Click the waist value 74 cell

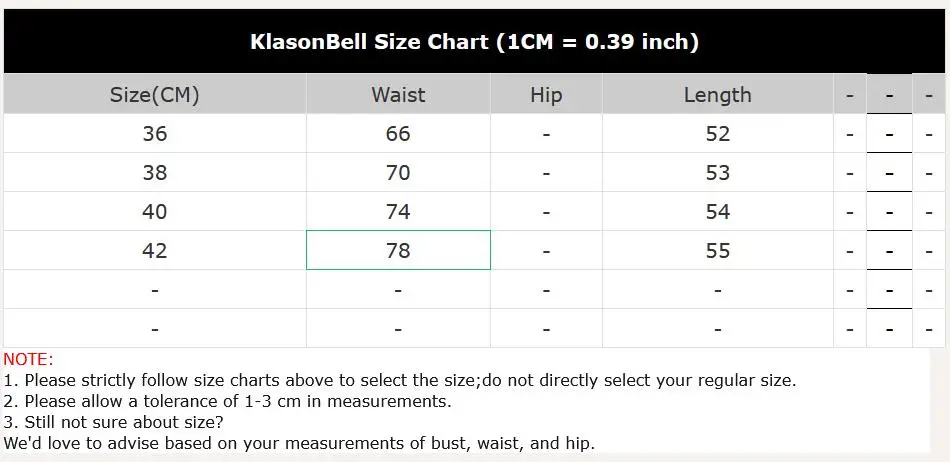(x=398, y=212)
